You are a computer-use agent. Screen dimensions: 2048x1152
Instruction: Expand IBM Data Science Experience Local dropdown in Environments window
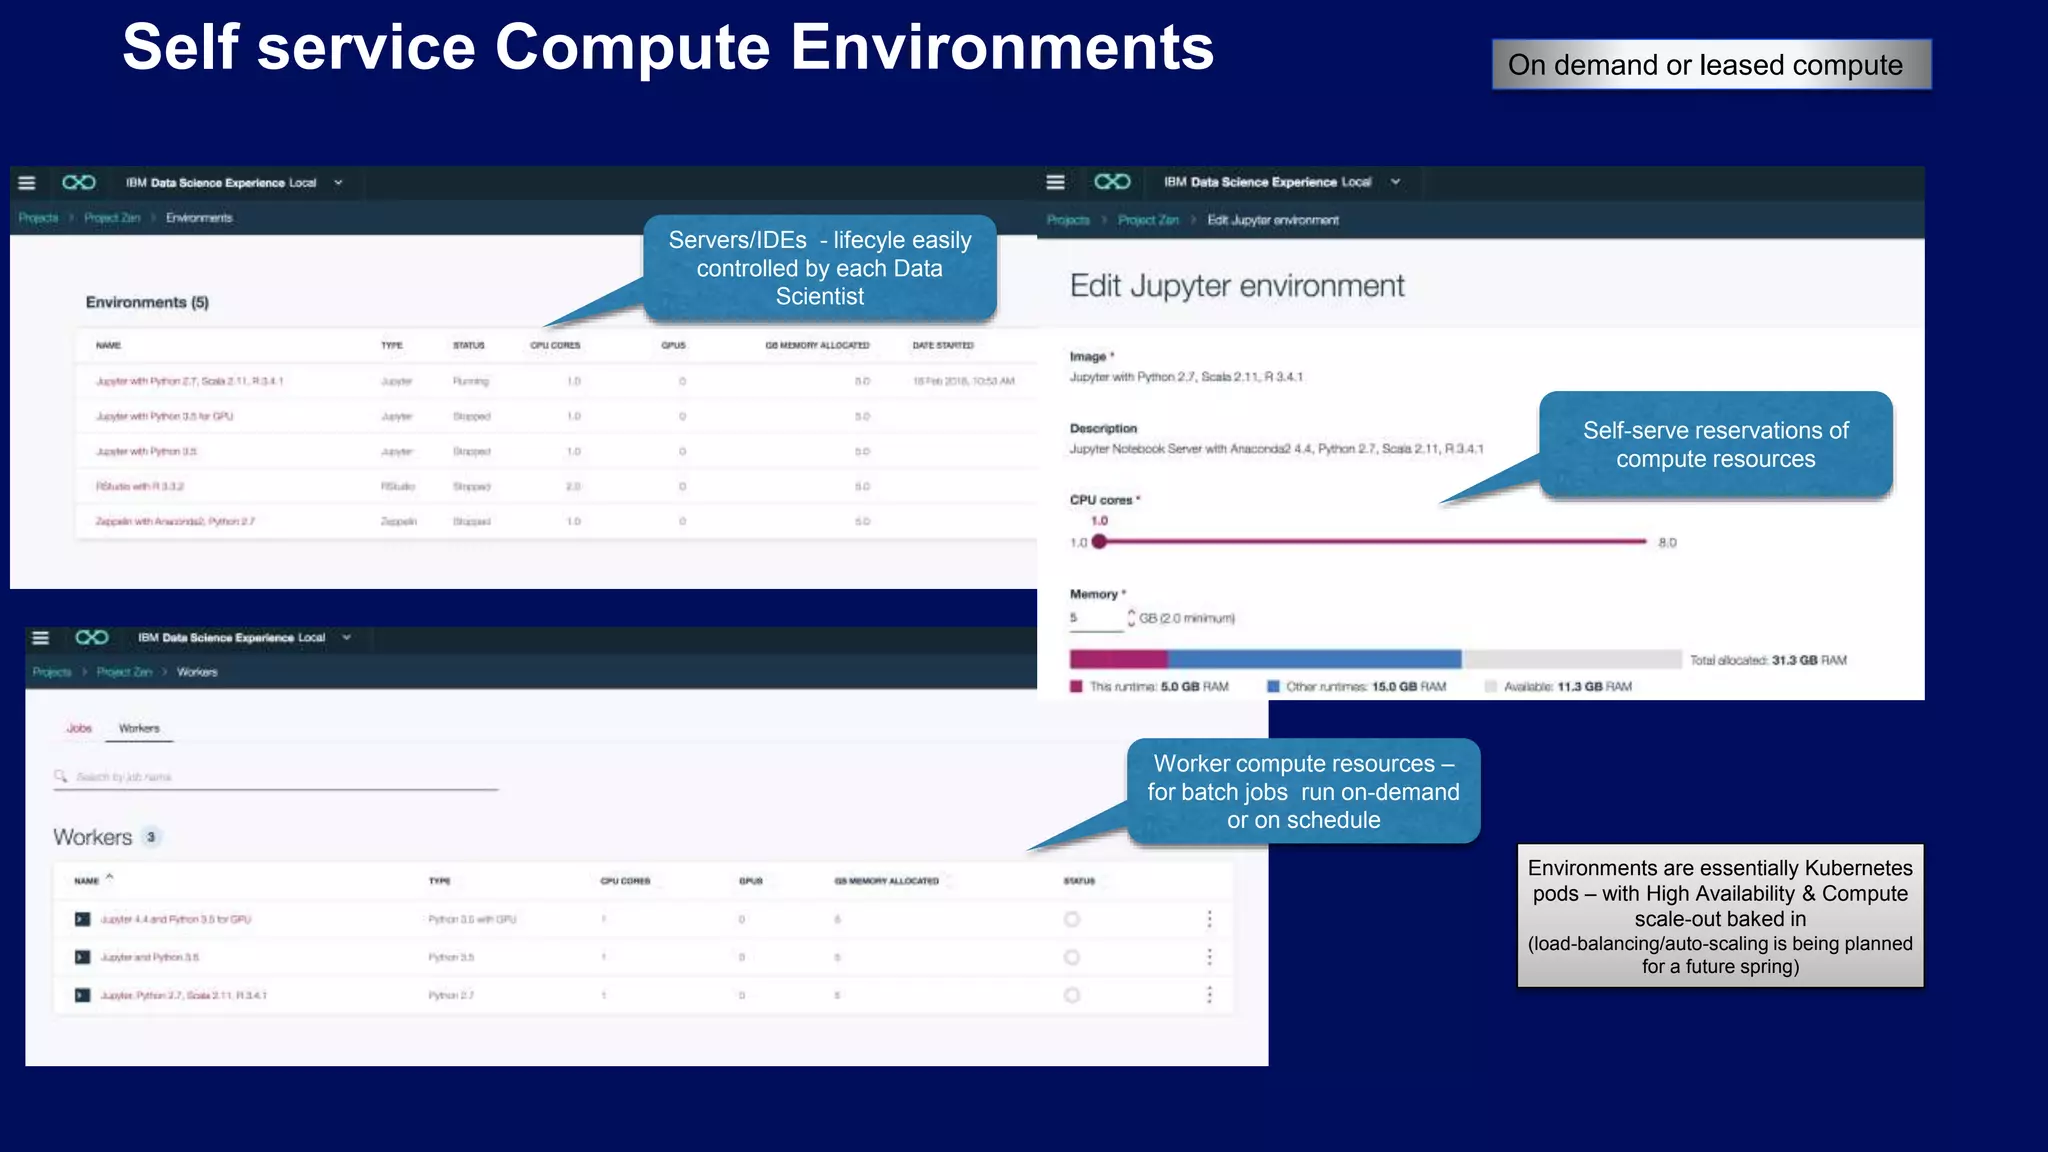pyautogui.click(x=338, y=183)
